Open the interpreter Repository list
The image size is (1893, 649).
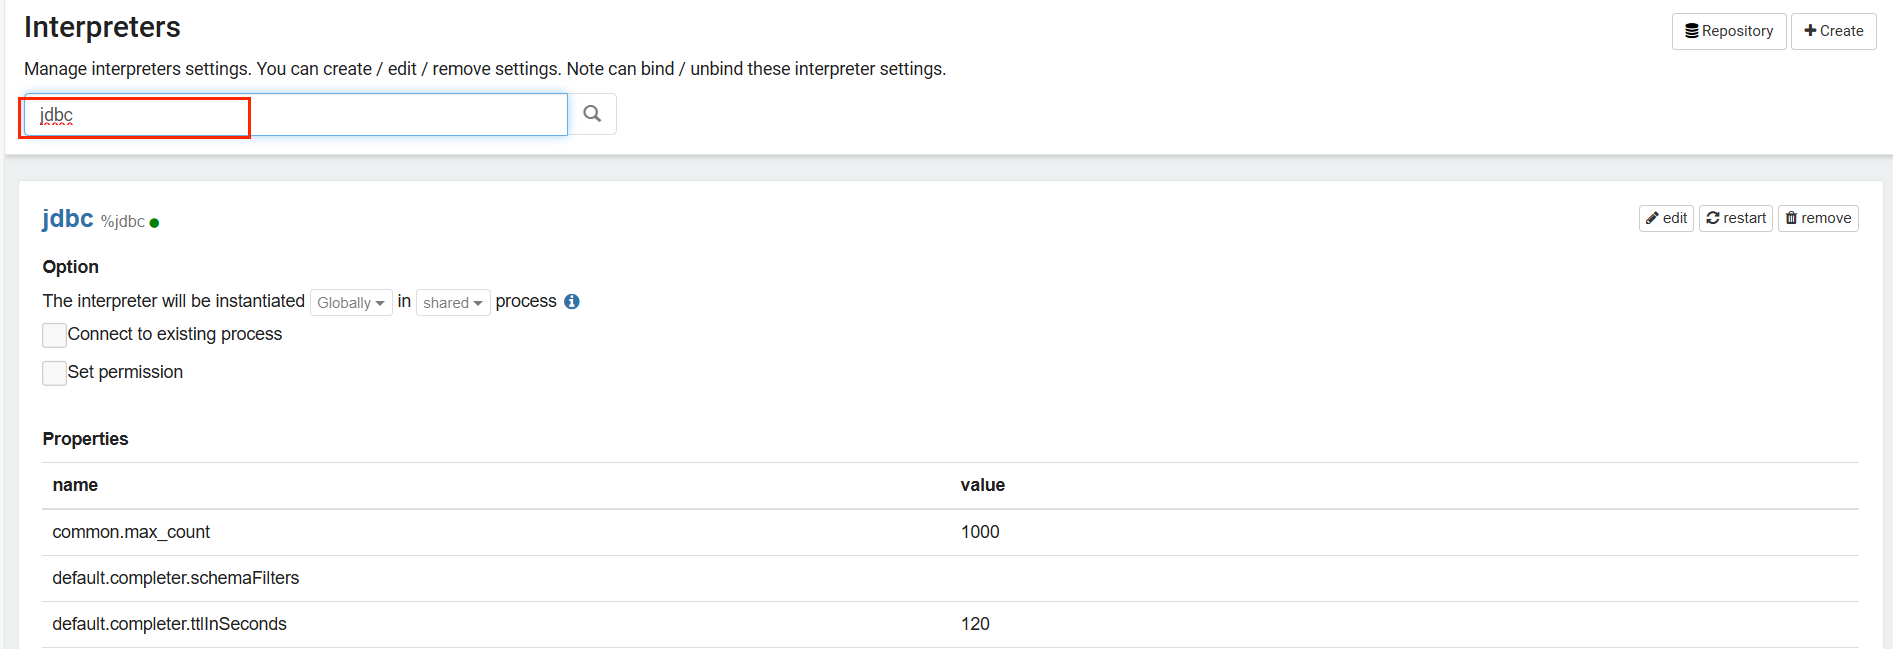click(x=1729, y=31)
